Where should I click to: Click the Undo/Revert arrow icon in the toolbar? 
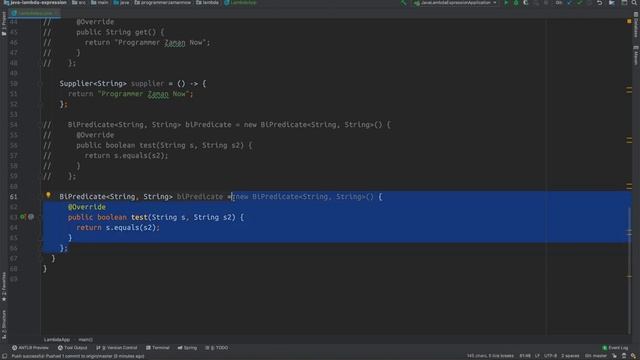[x=600, y=3]
